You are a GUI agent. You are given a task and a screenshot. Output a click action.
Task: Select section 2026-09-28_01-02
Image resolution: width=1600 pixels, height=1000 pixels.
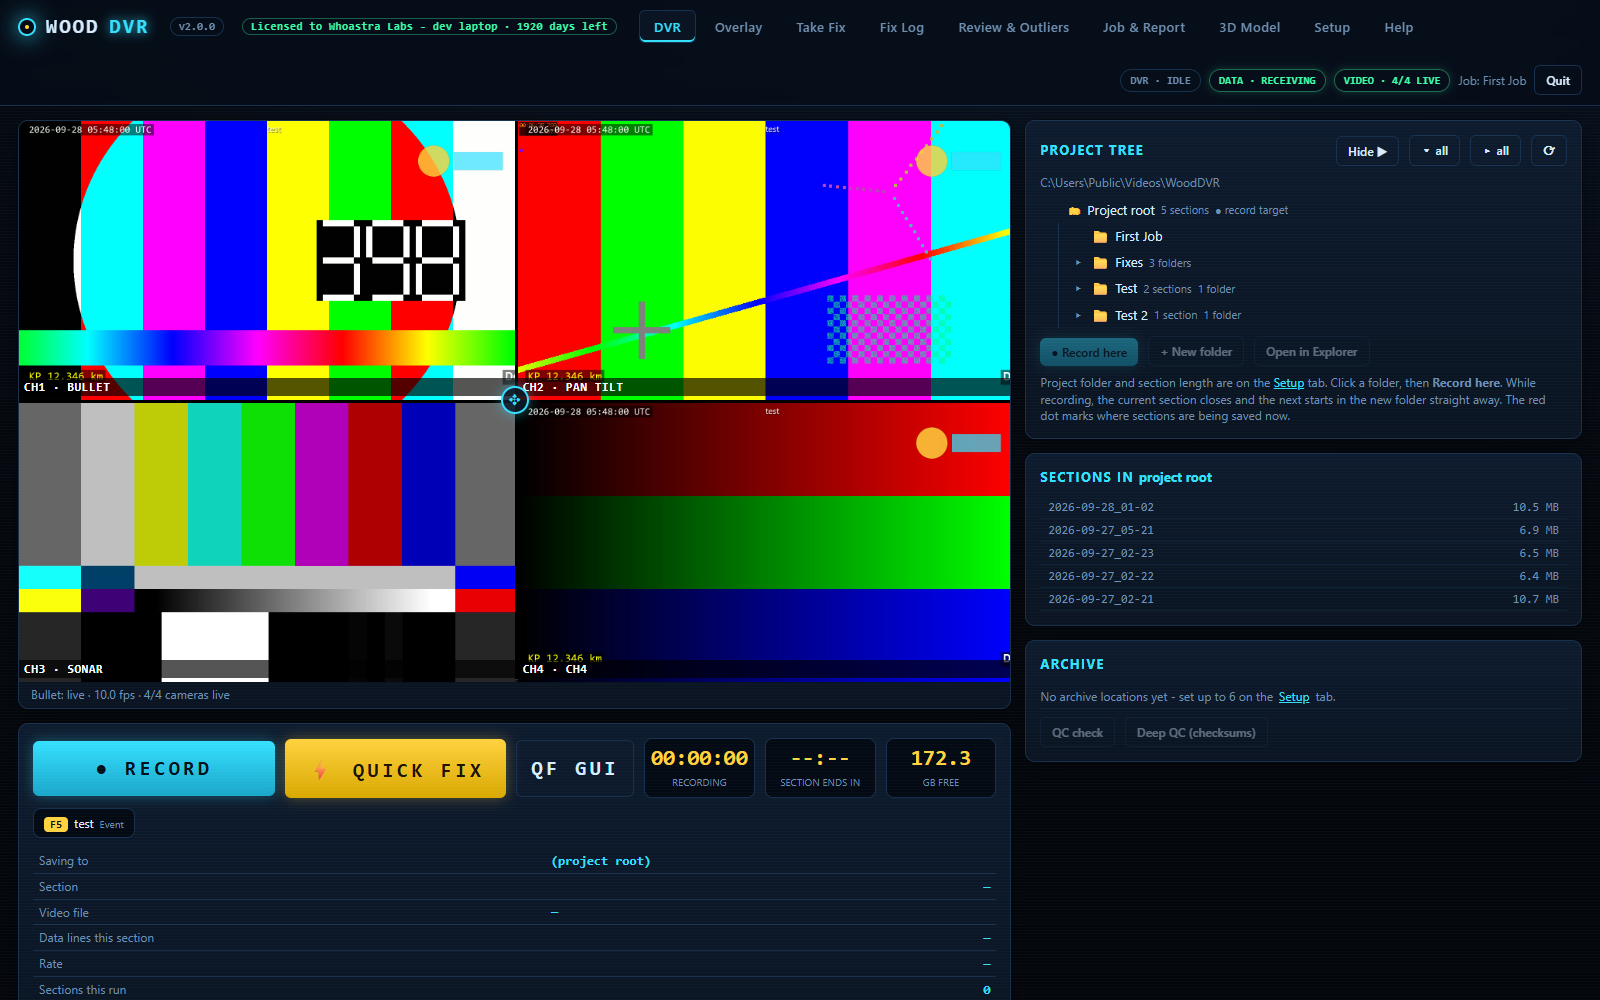pos(1303,507)
